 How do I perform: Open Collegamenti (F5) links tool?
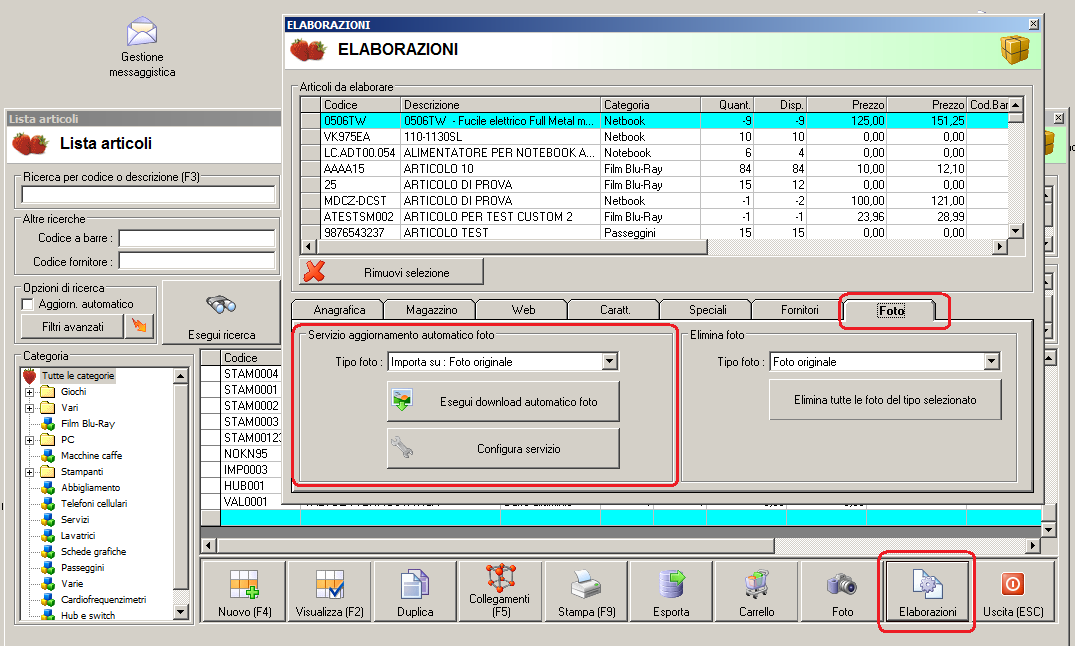(x=500, y=594)
